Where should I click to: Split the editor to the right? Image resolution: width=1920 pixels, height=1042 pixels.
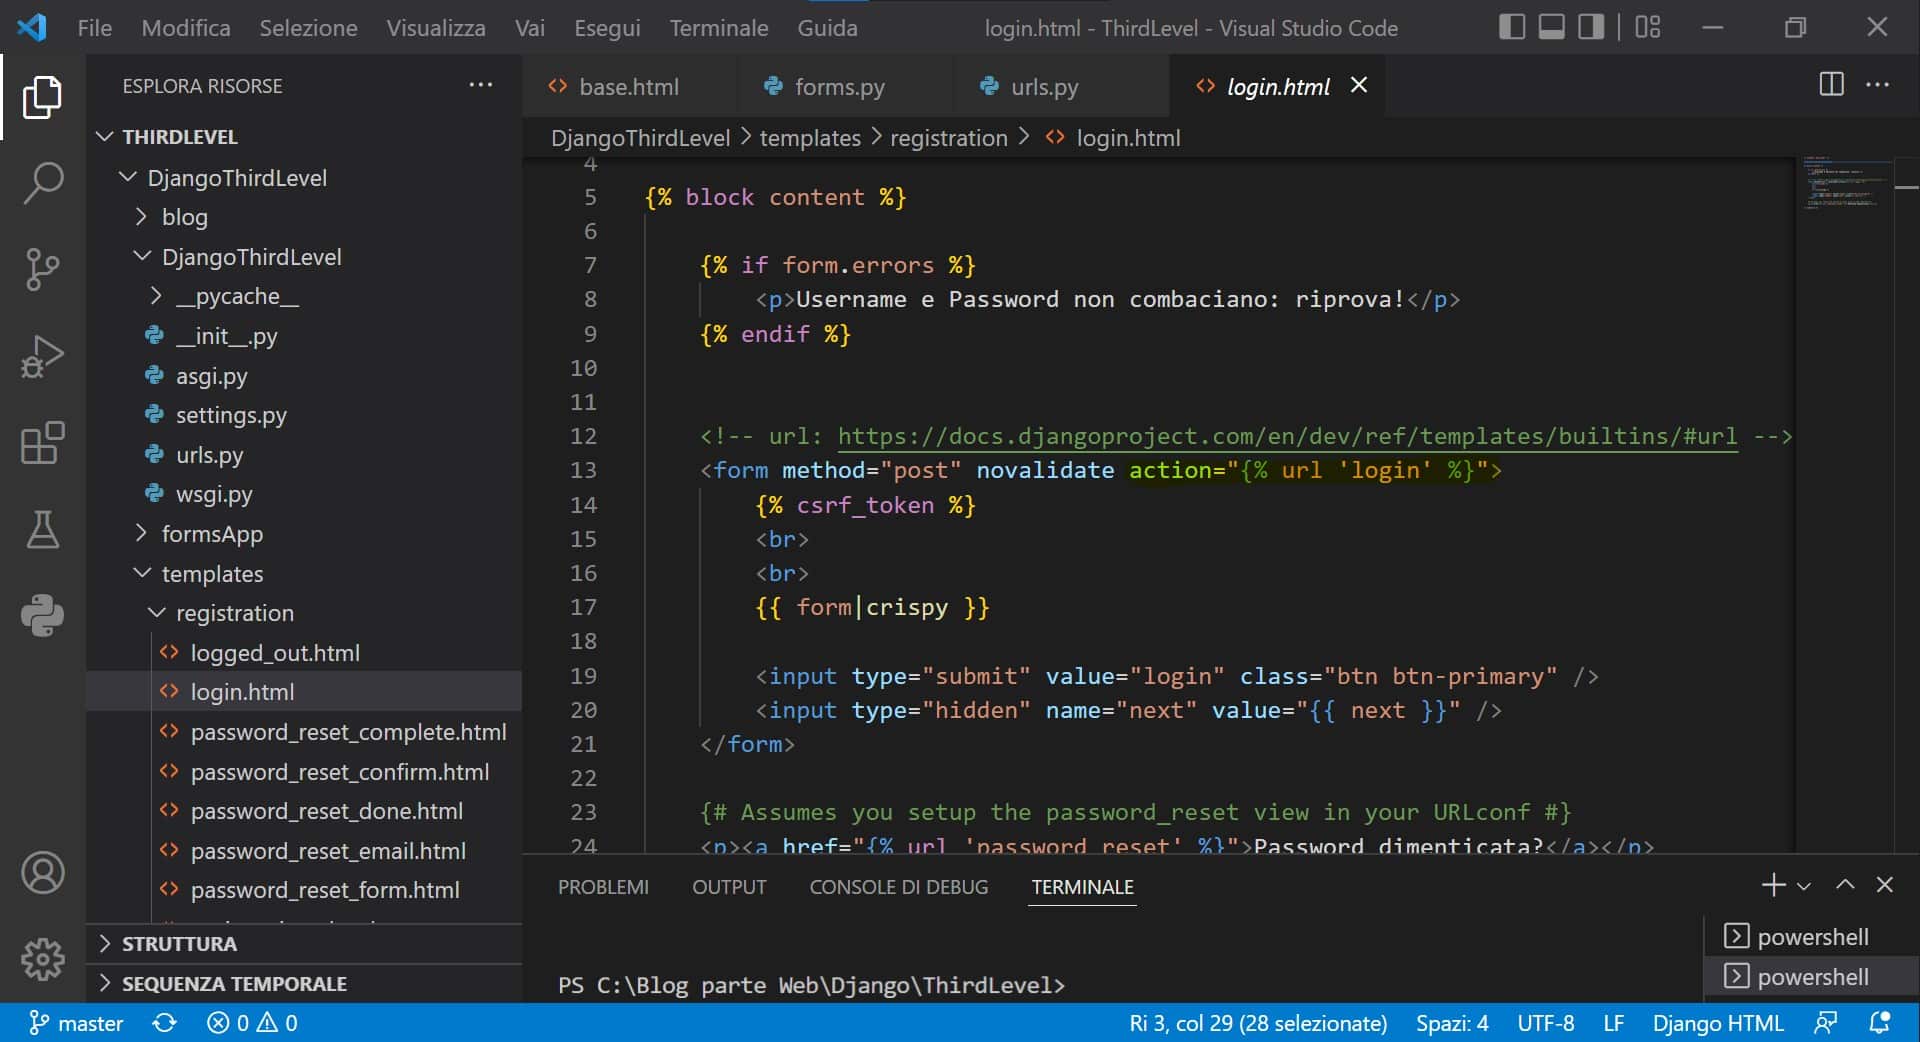[x=1831, y=84]
